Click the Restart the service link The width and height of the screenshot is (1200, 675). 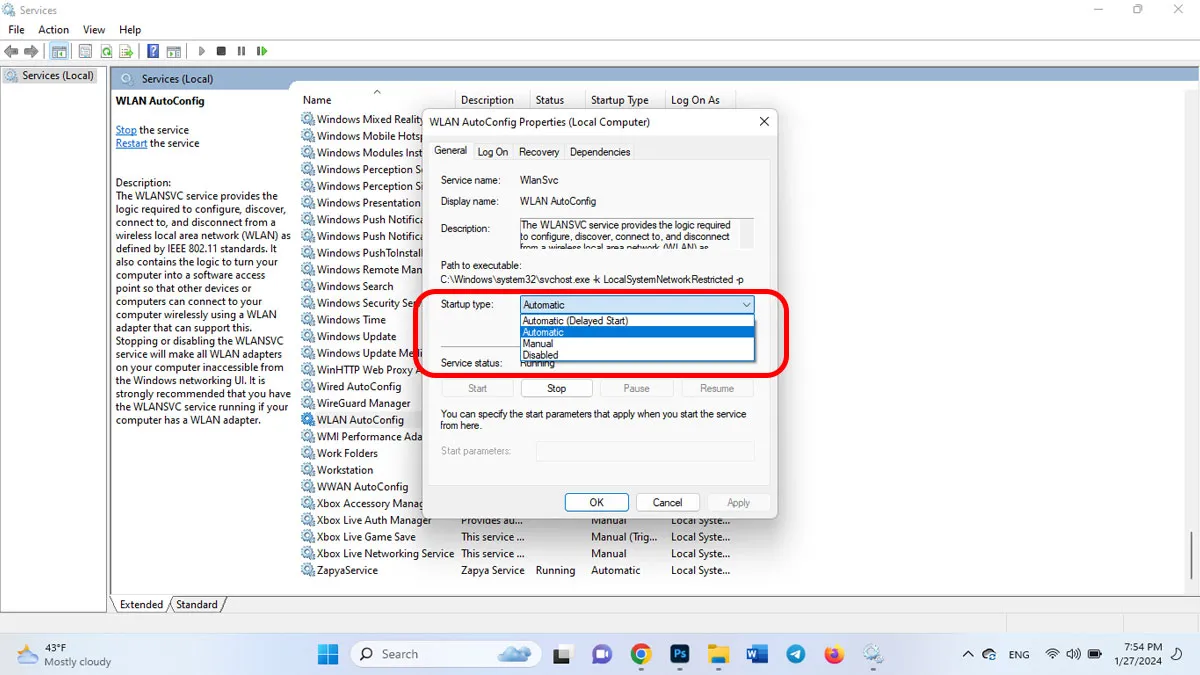[131, 143]
